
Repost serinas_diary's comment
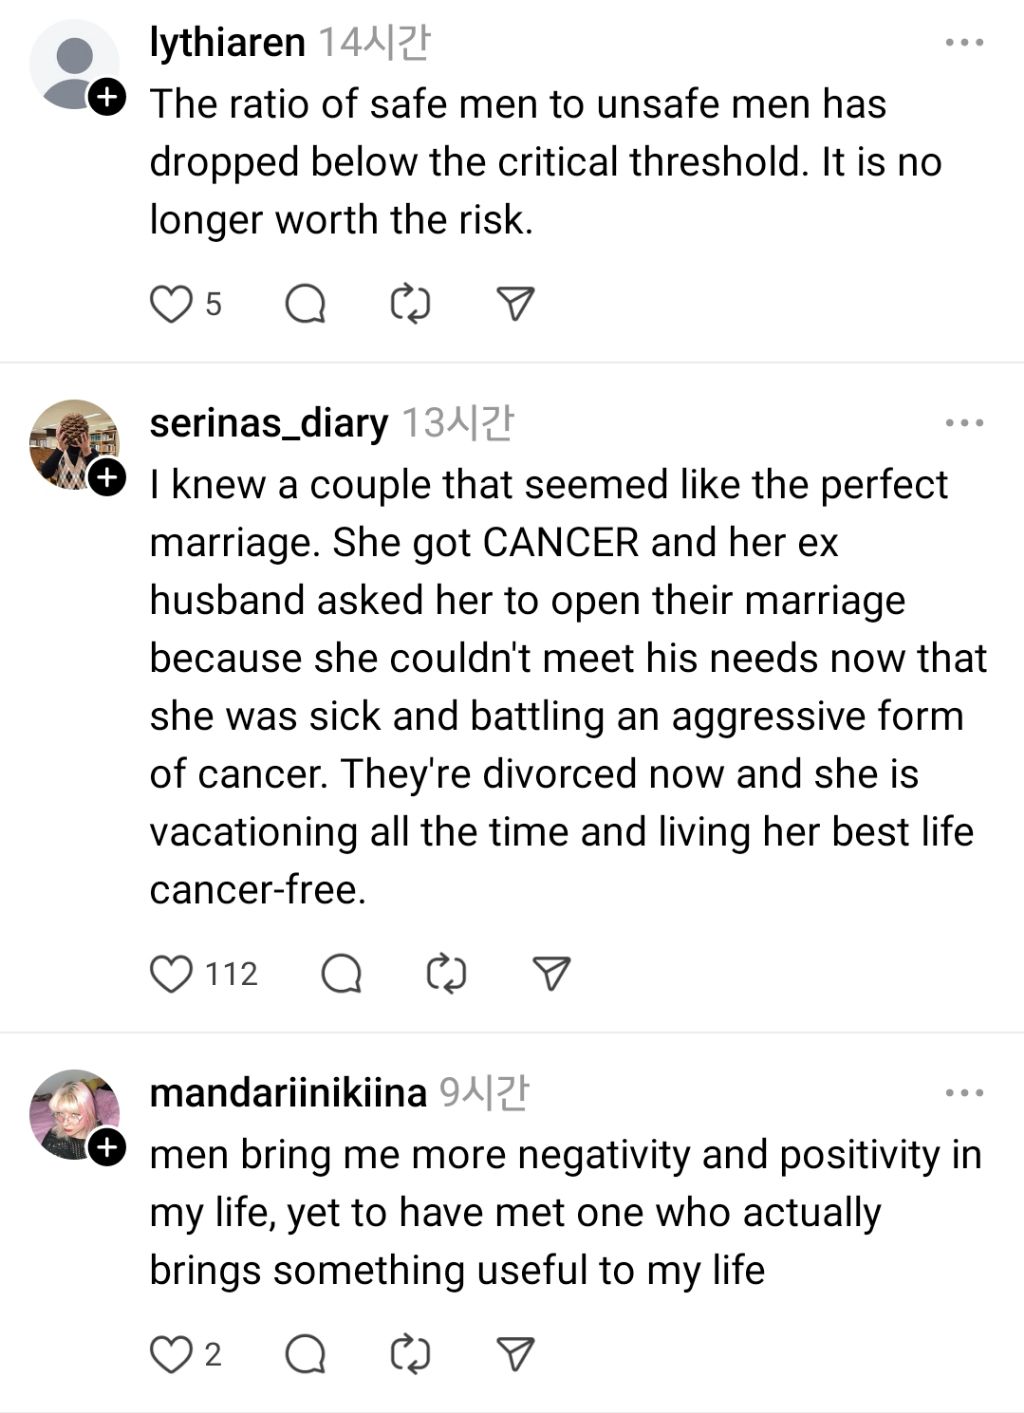(446, 974)
